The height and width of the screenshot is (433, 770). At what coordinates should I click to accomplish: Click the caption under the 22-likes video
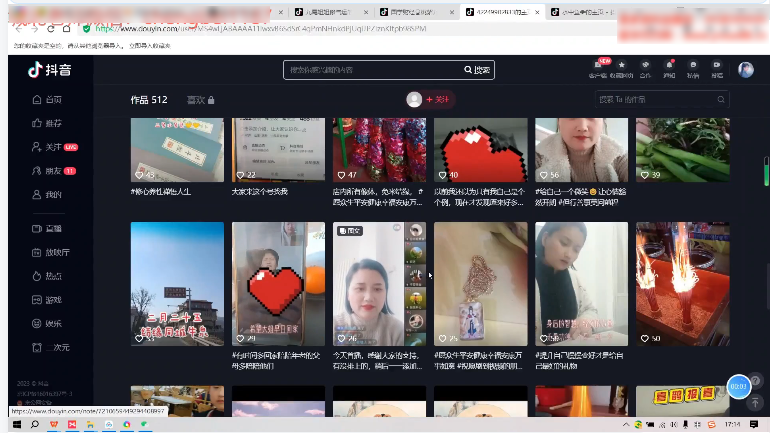(260, 192)
